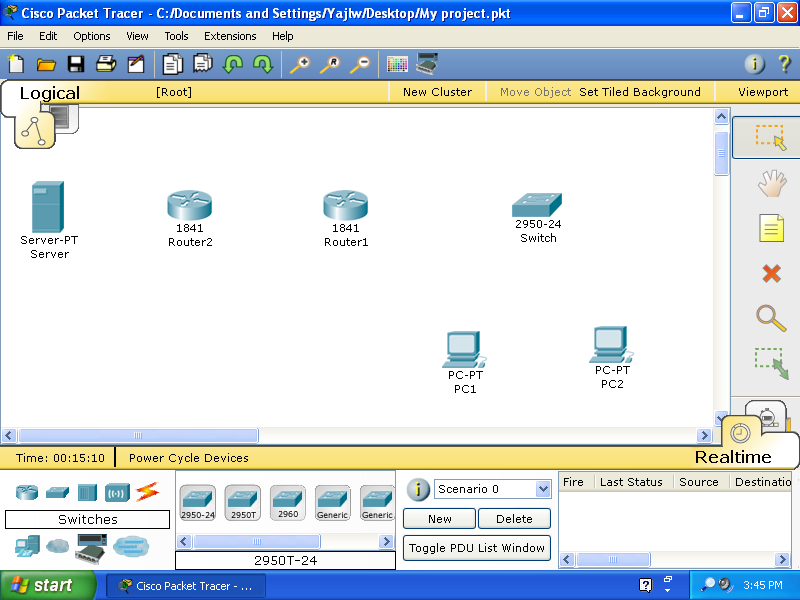Open the Extensions menu
Viewport: 800px width, 600px height.
click(230, 36)
